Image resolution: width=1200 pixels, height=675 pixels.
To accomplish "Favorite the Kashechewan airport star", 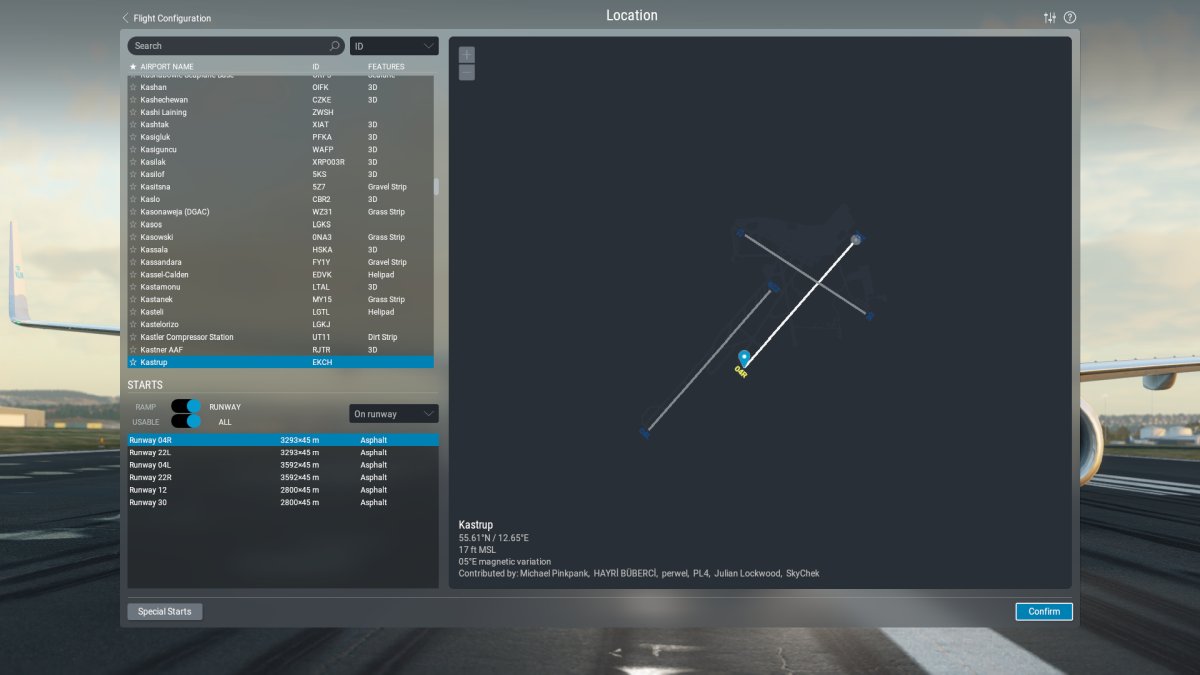I will [133, 100].
